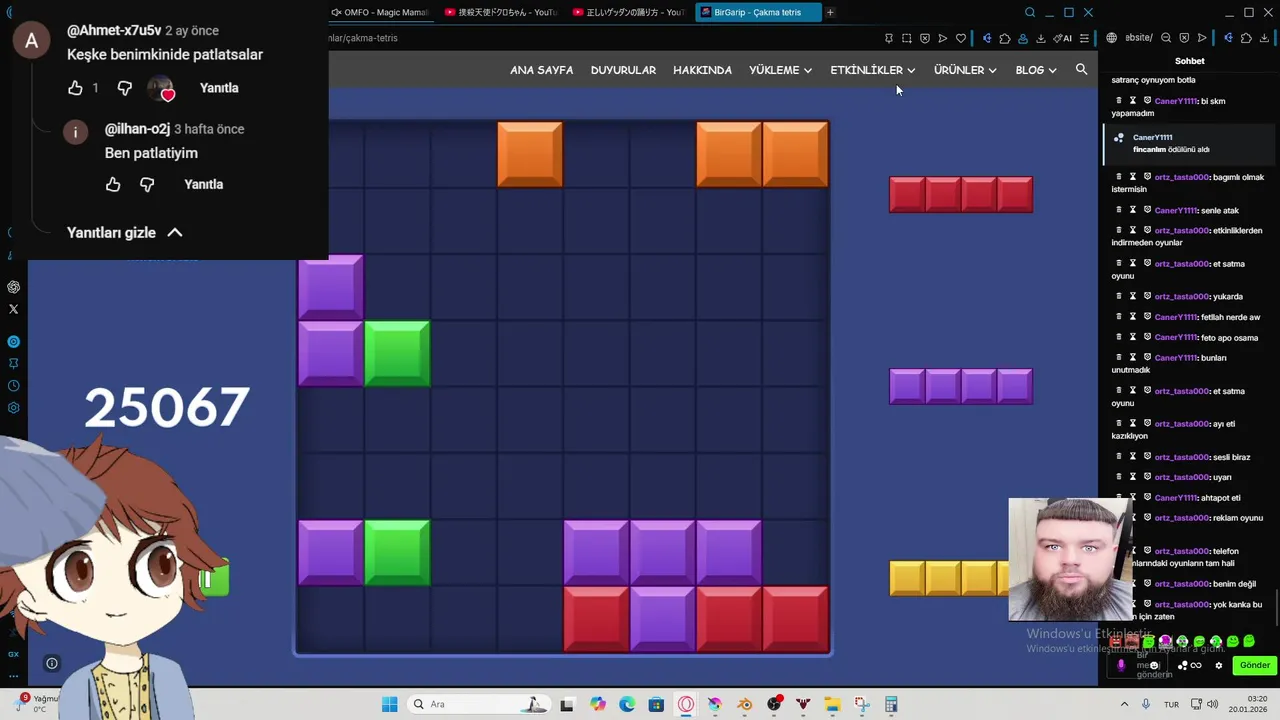Open Snipping Tool from the taskbar
This screenshot has width=1280, height=720.
pos(861,704)
